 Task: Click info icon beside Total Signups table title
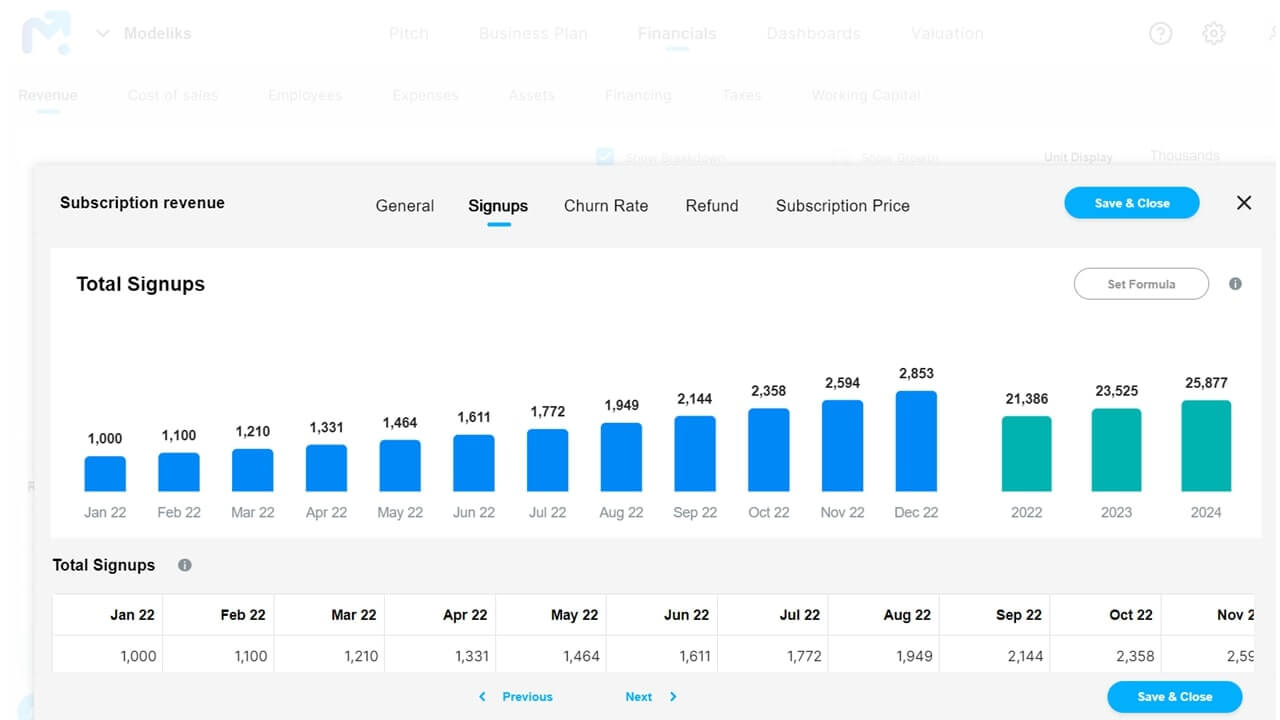(x=185, y=565)
